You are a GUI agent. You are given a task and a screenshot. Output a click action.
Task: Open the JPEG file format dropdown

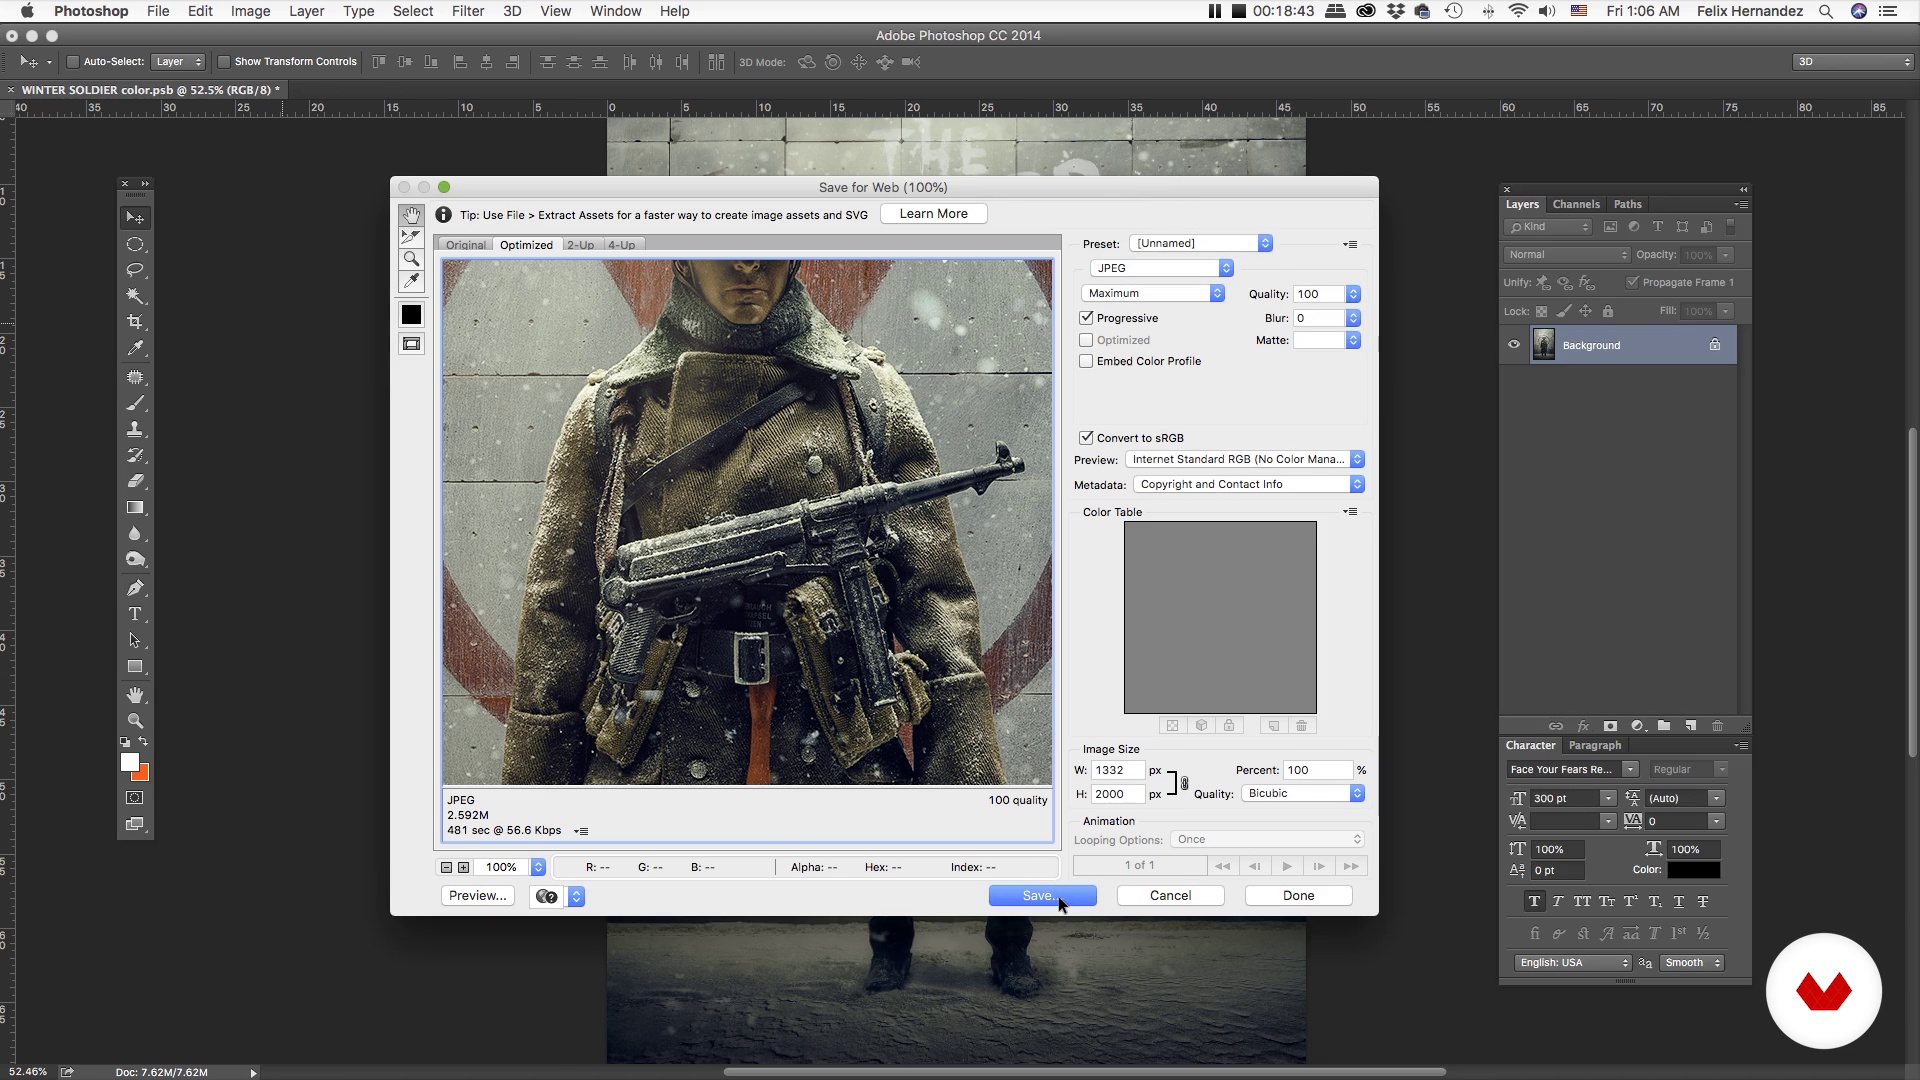coord(1162,268)
